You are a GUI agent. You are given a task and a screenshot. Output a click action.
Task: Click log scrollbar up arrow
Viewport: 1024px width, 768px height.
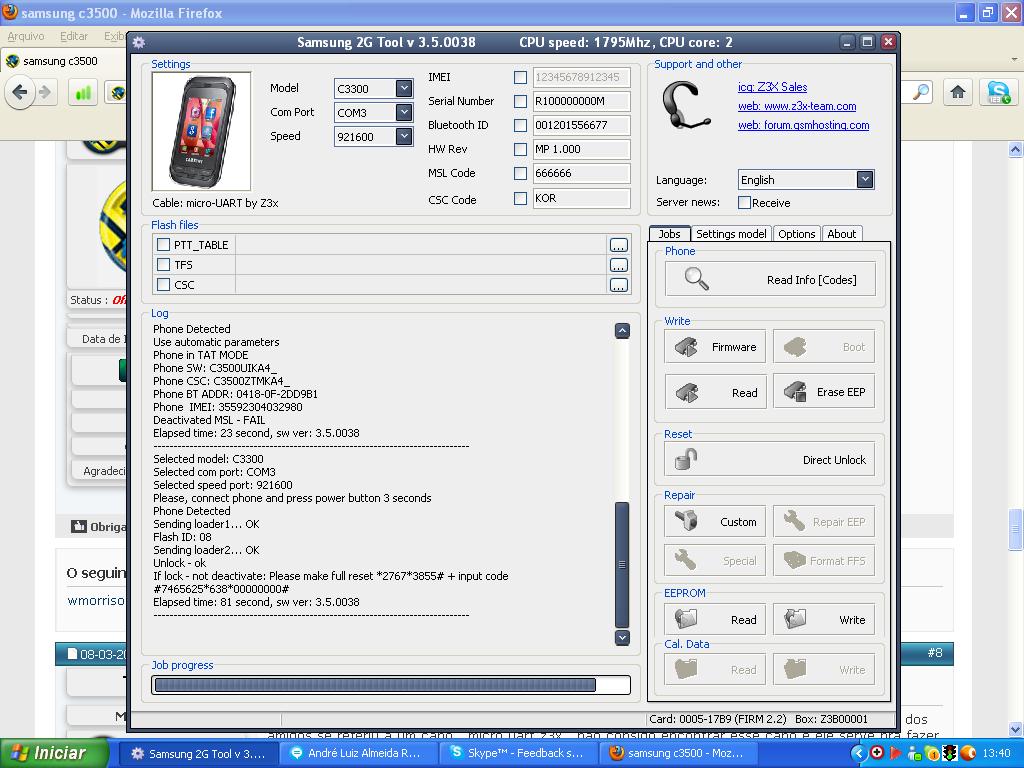622,330
